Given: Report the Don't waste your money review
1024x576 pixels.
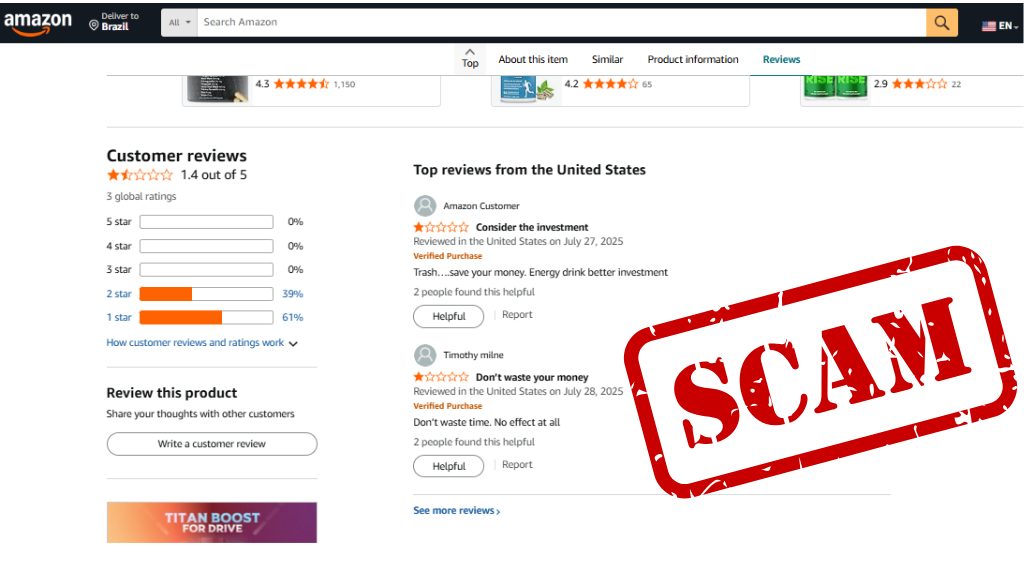Looking at the screenshot, I should click(x=517, y=465).
